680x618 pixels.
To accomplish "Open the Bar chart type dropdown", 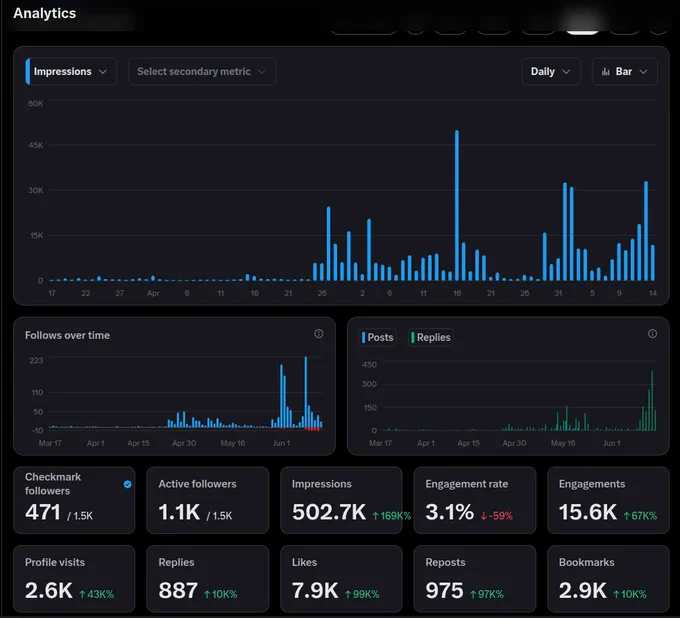I will coord(624,72).
